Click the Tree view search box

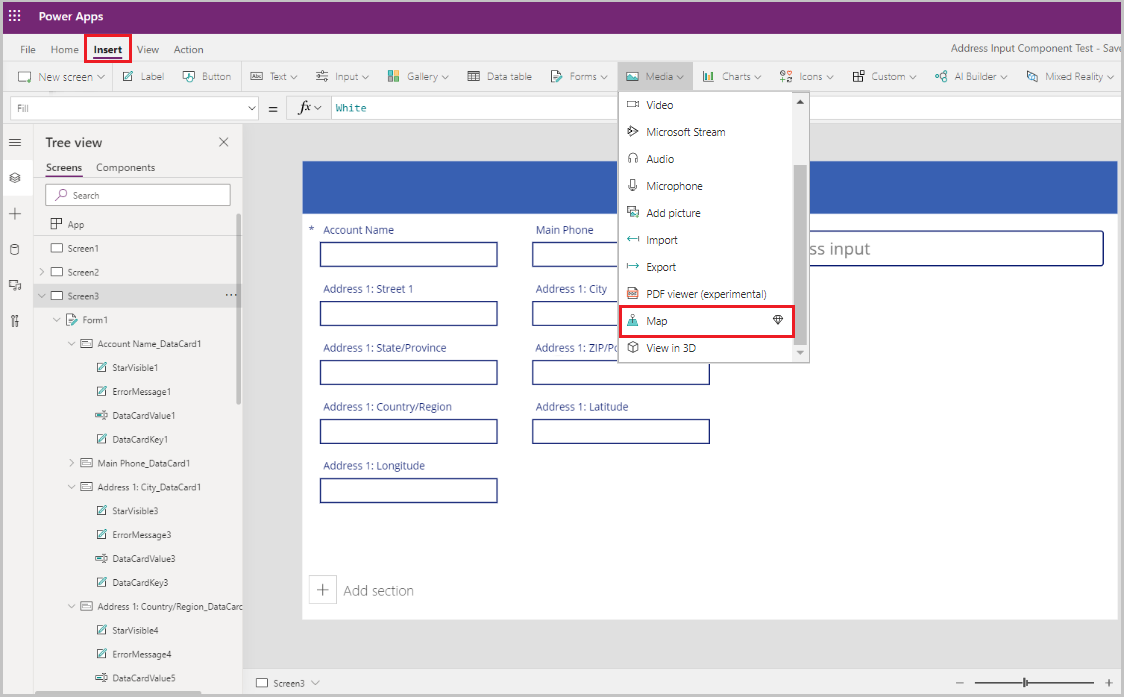point(138,195)
